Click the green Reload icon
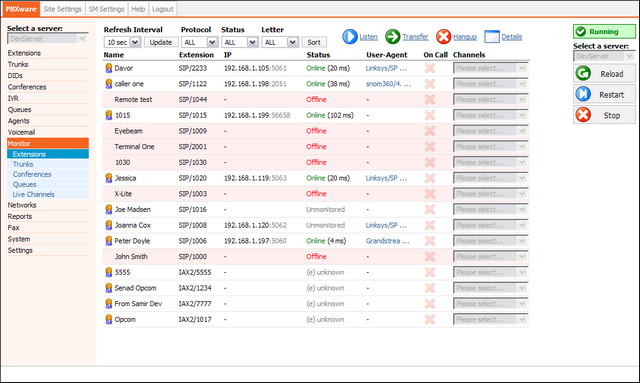This screenshot has width=640, height=383. click(x=583, y=73)
